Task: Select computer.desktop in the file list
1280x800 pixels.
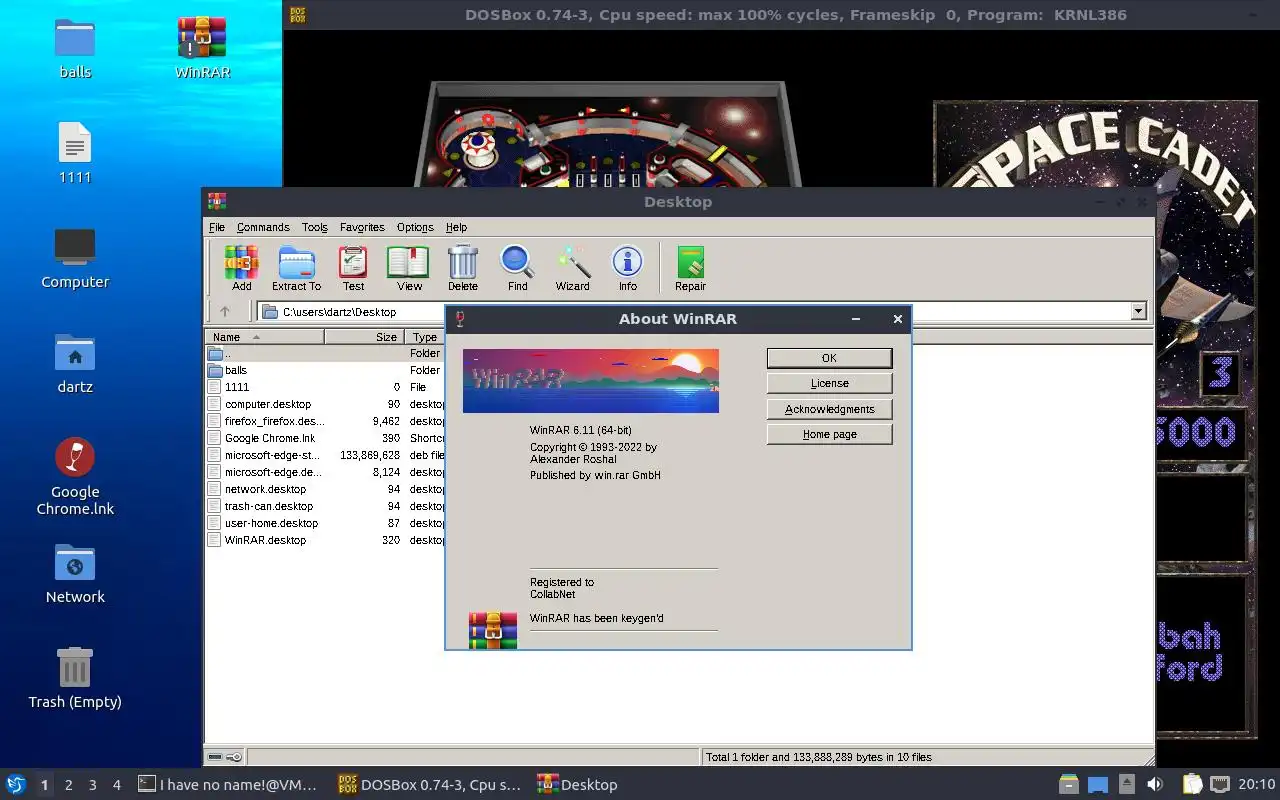Action: (325, 404)
